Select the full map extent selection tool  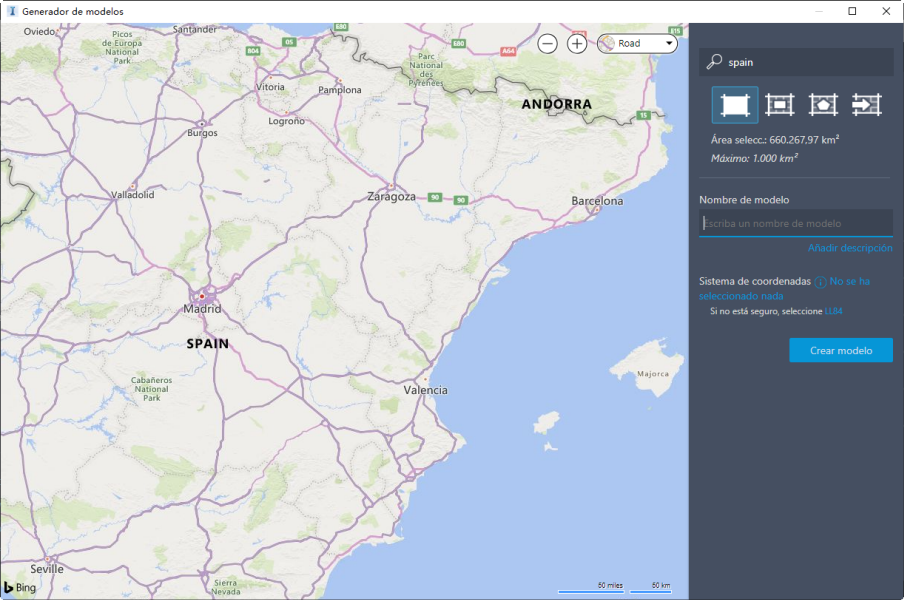[x=734, y=105]
